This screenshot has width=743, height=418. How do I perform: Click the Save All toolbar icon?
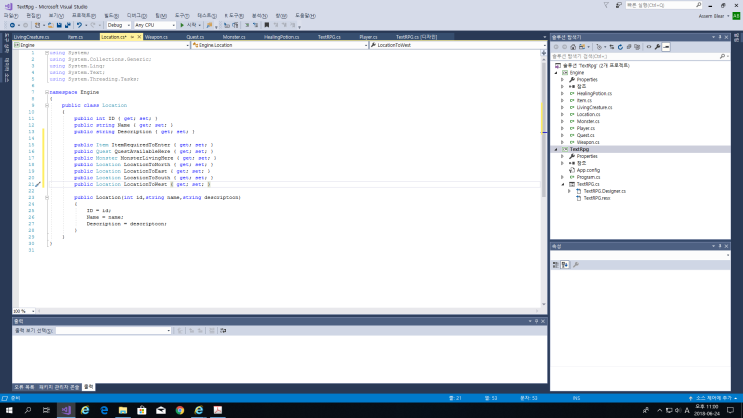(x=66, y=25)
